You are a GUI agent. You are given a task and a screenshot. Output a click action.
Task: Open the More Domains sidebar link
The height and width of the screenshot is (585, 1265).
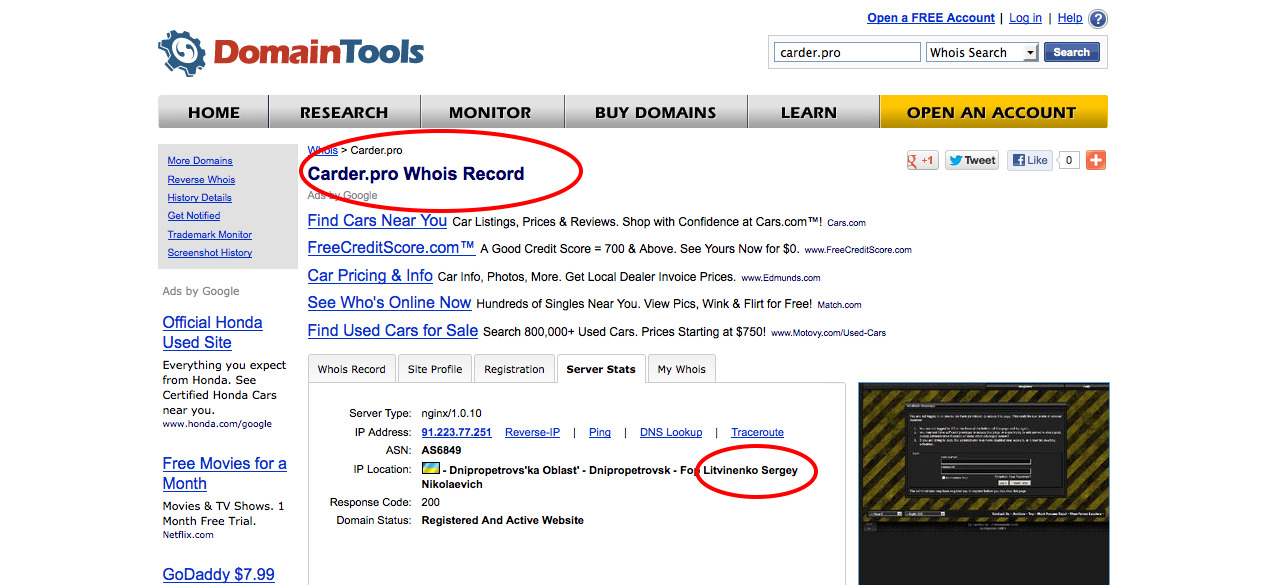coord(200,161)
